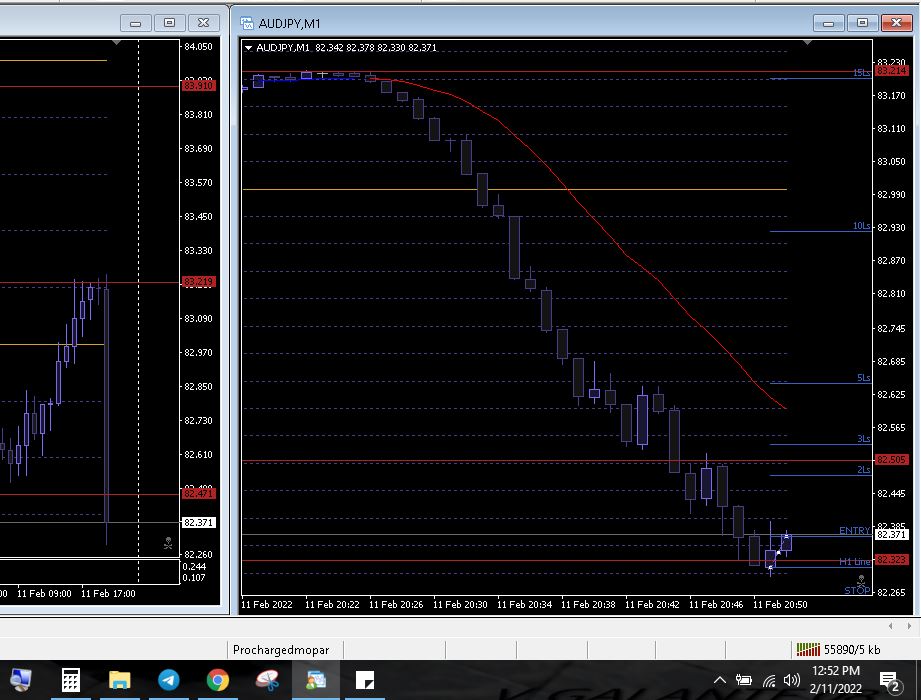The height and width of the screenshot is (700, 921).
Task: Open battery status in system tray
Action: (x=744, y=681)
